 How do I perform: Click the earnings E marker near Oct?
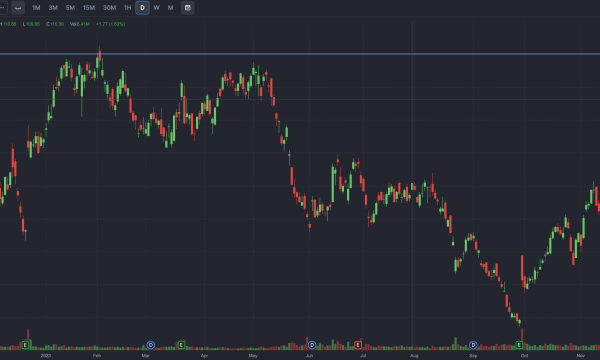point(519,345)
